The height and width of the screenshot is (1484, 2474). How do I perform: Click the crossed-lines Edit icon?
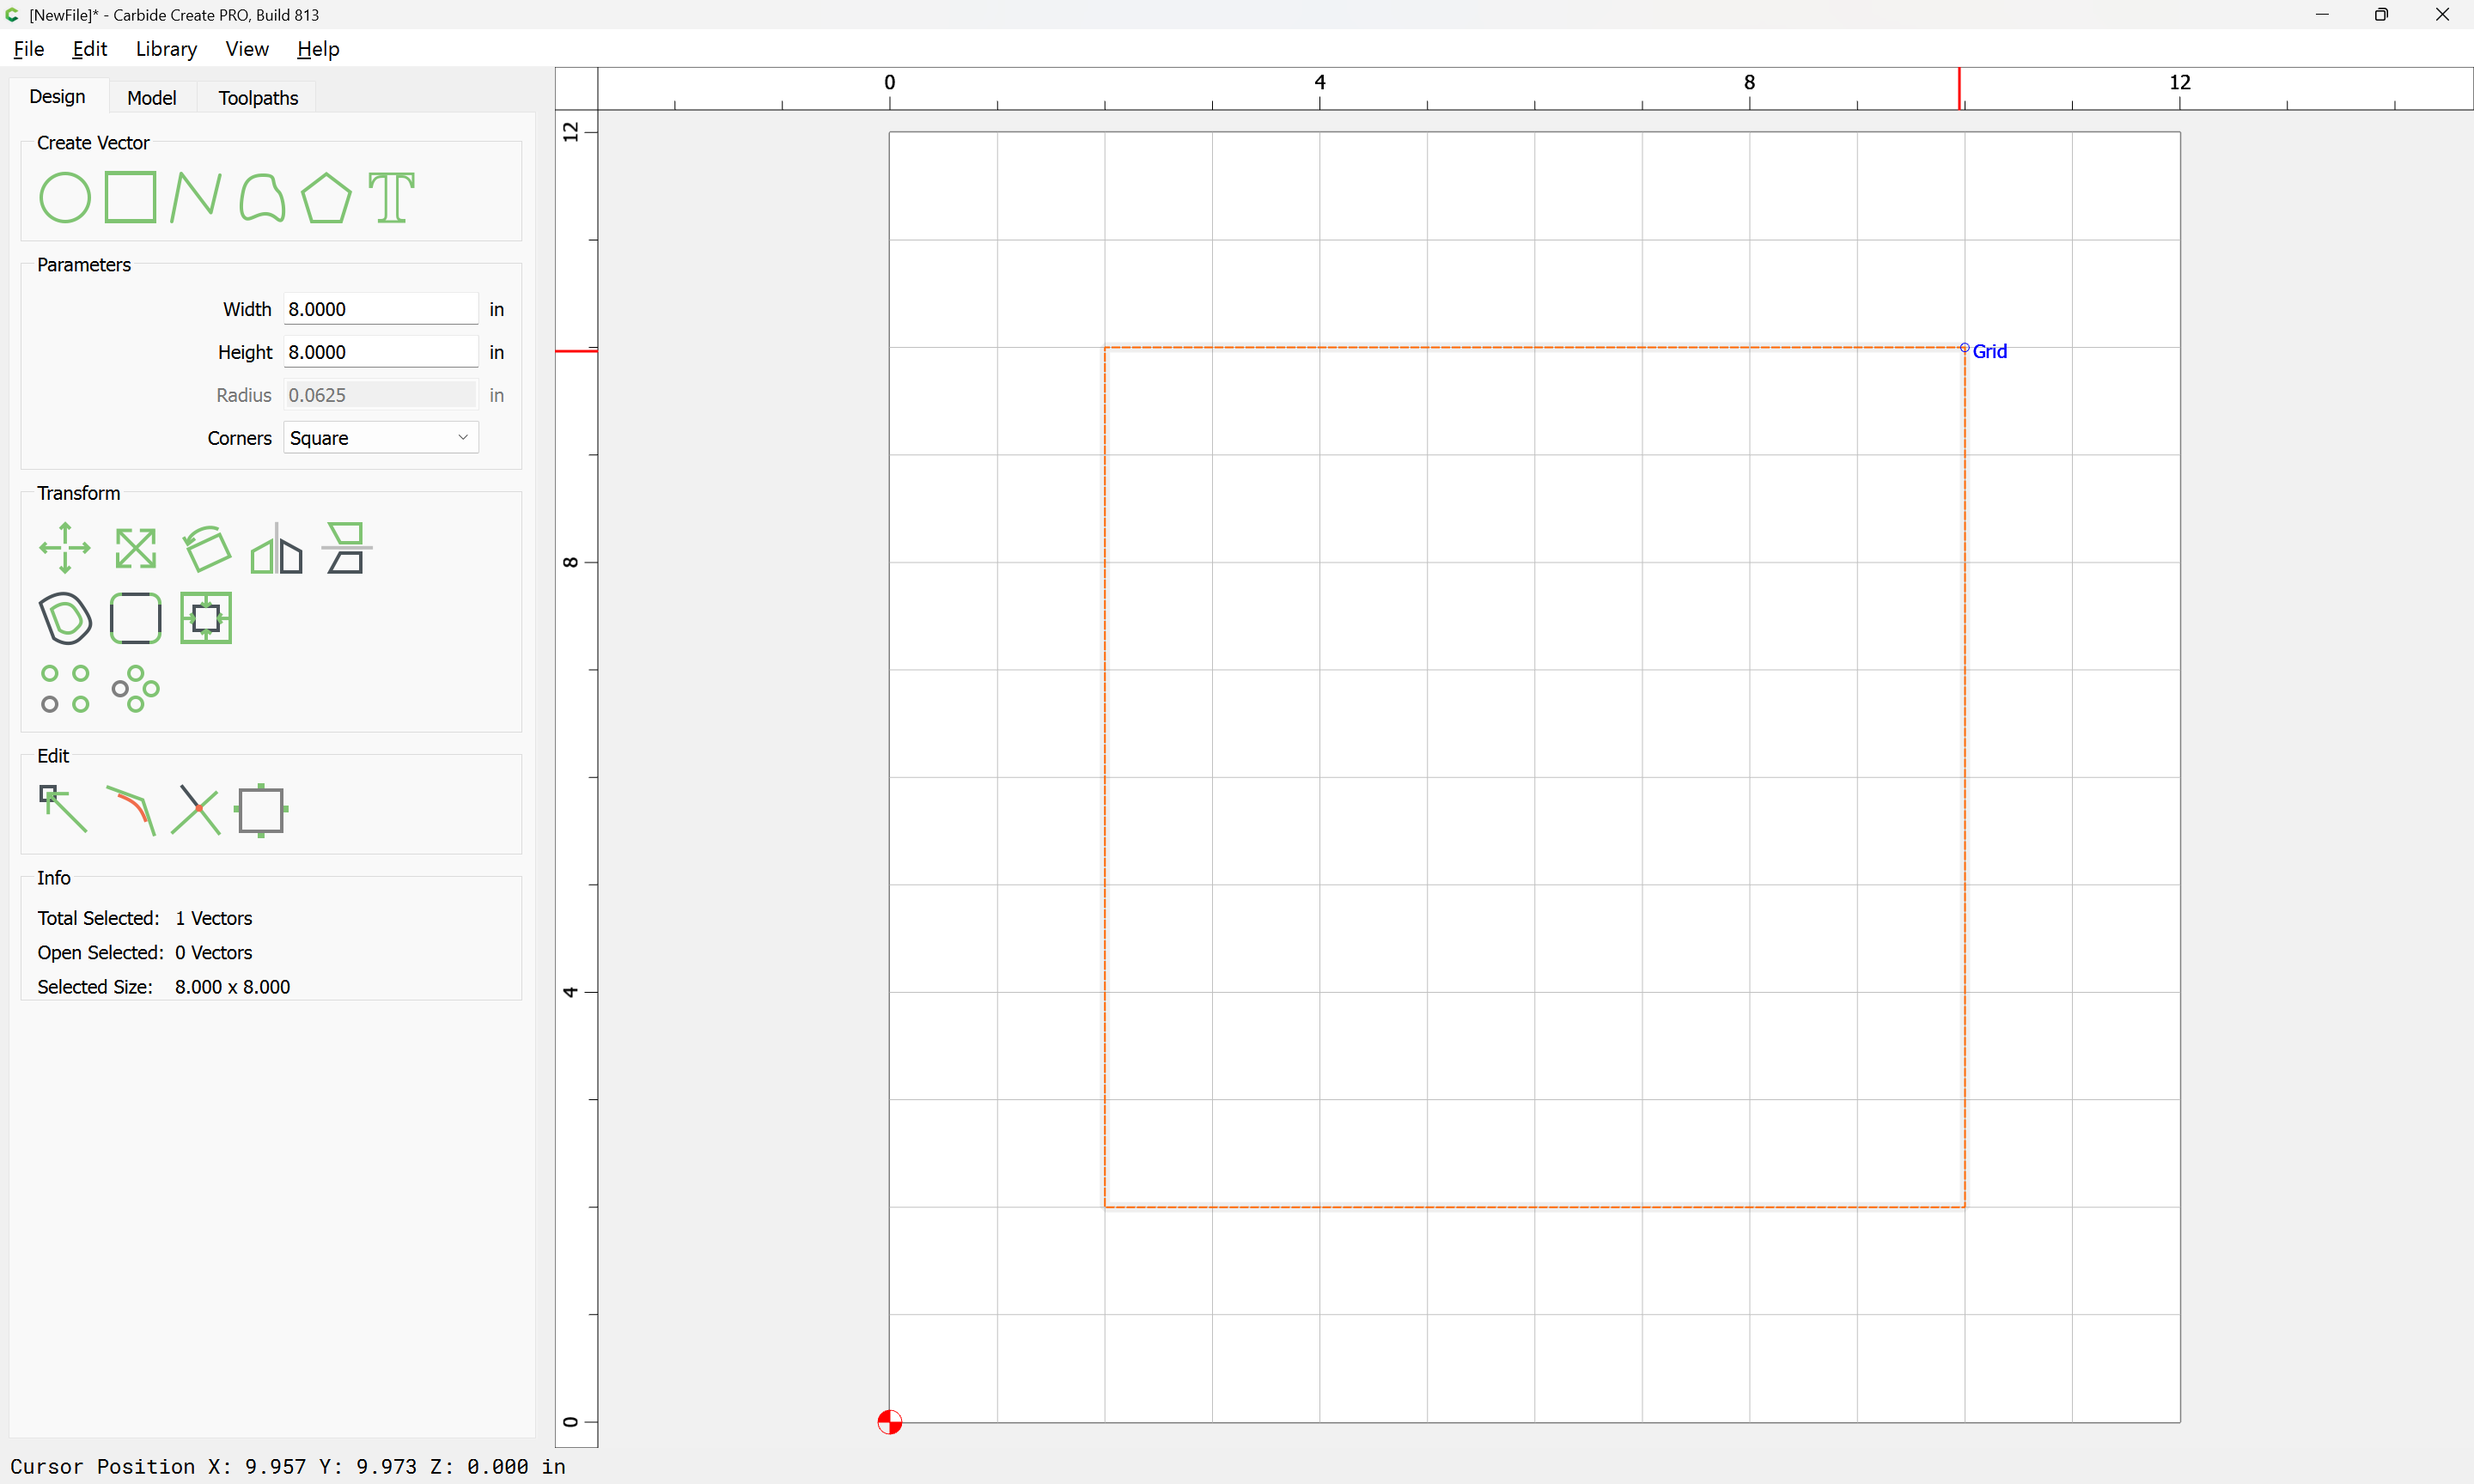coord(196,810)
